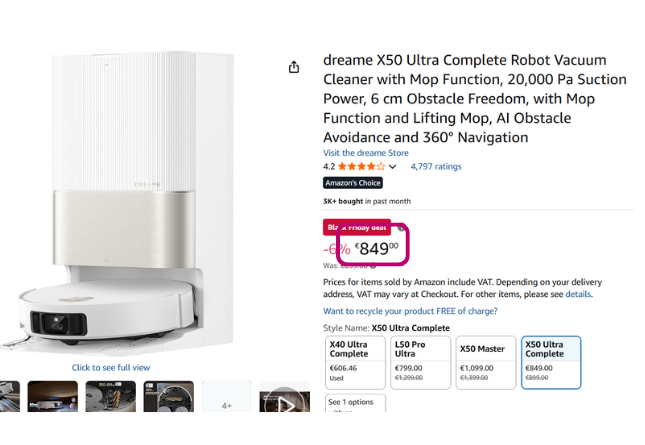645x445 pixels.
Task: Select the X50 Ultra Complete style
Action: [x=551, y=362]
